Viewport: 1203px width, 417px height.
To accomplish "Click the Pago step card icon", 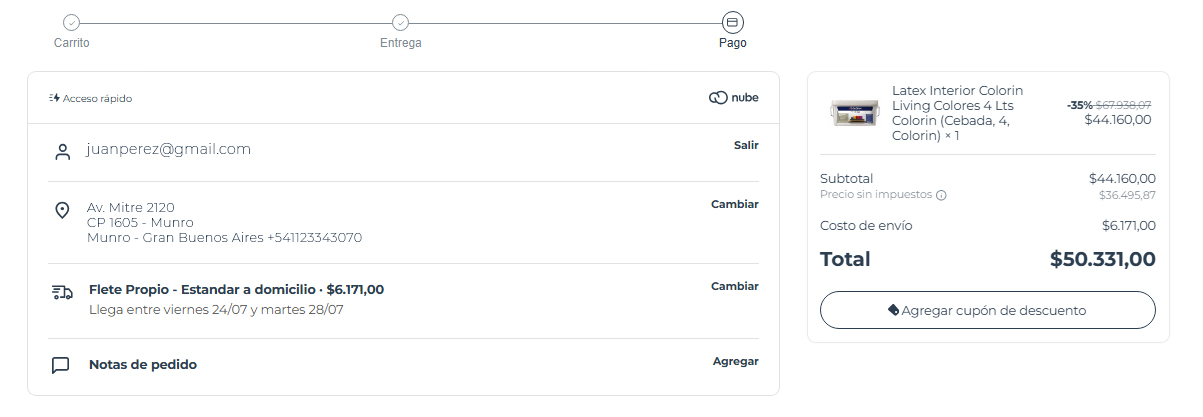I will pyautogui.click(x=732, y=22).
